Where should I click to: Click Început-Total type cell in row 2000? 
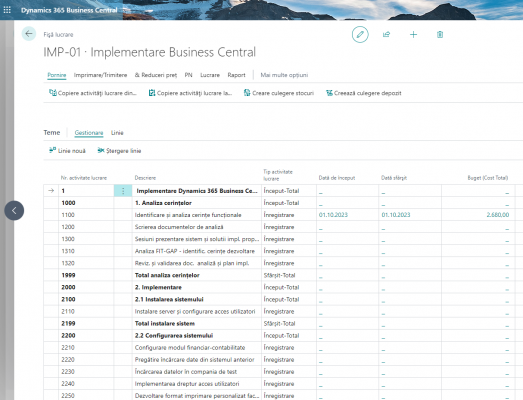[x=289, y=287]
